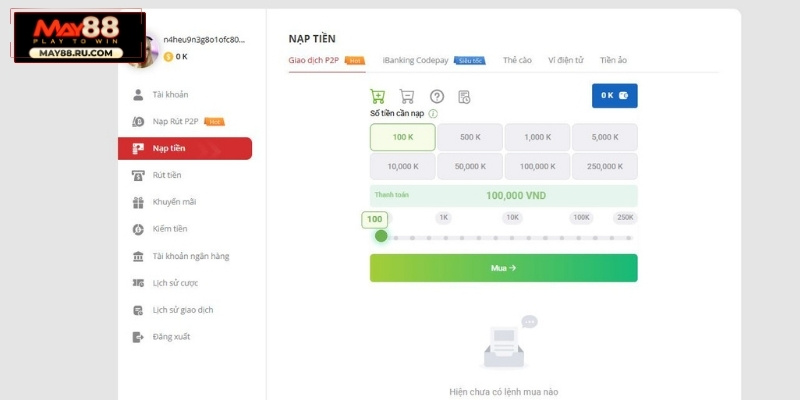Click the 10K slider marker

(x=512, y=218)
